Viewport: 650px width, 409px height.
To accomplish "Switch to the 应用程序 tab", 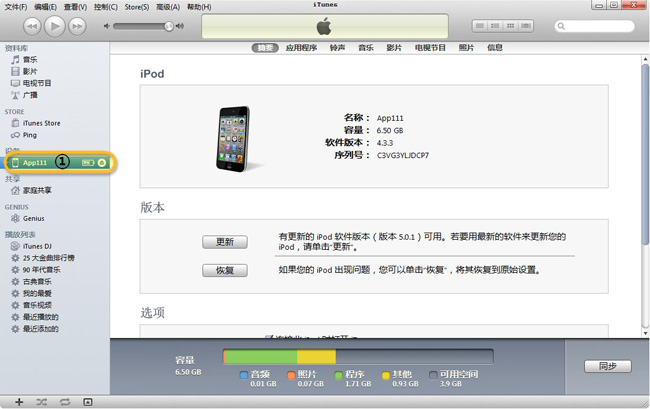I will pyautogui.click(x=301, y=48).
